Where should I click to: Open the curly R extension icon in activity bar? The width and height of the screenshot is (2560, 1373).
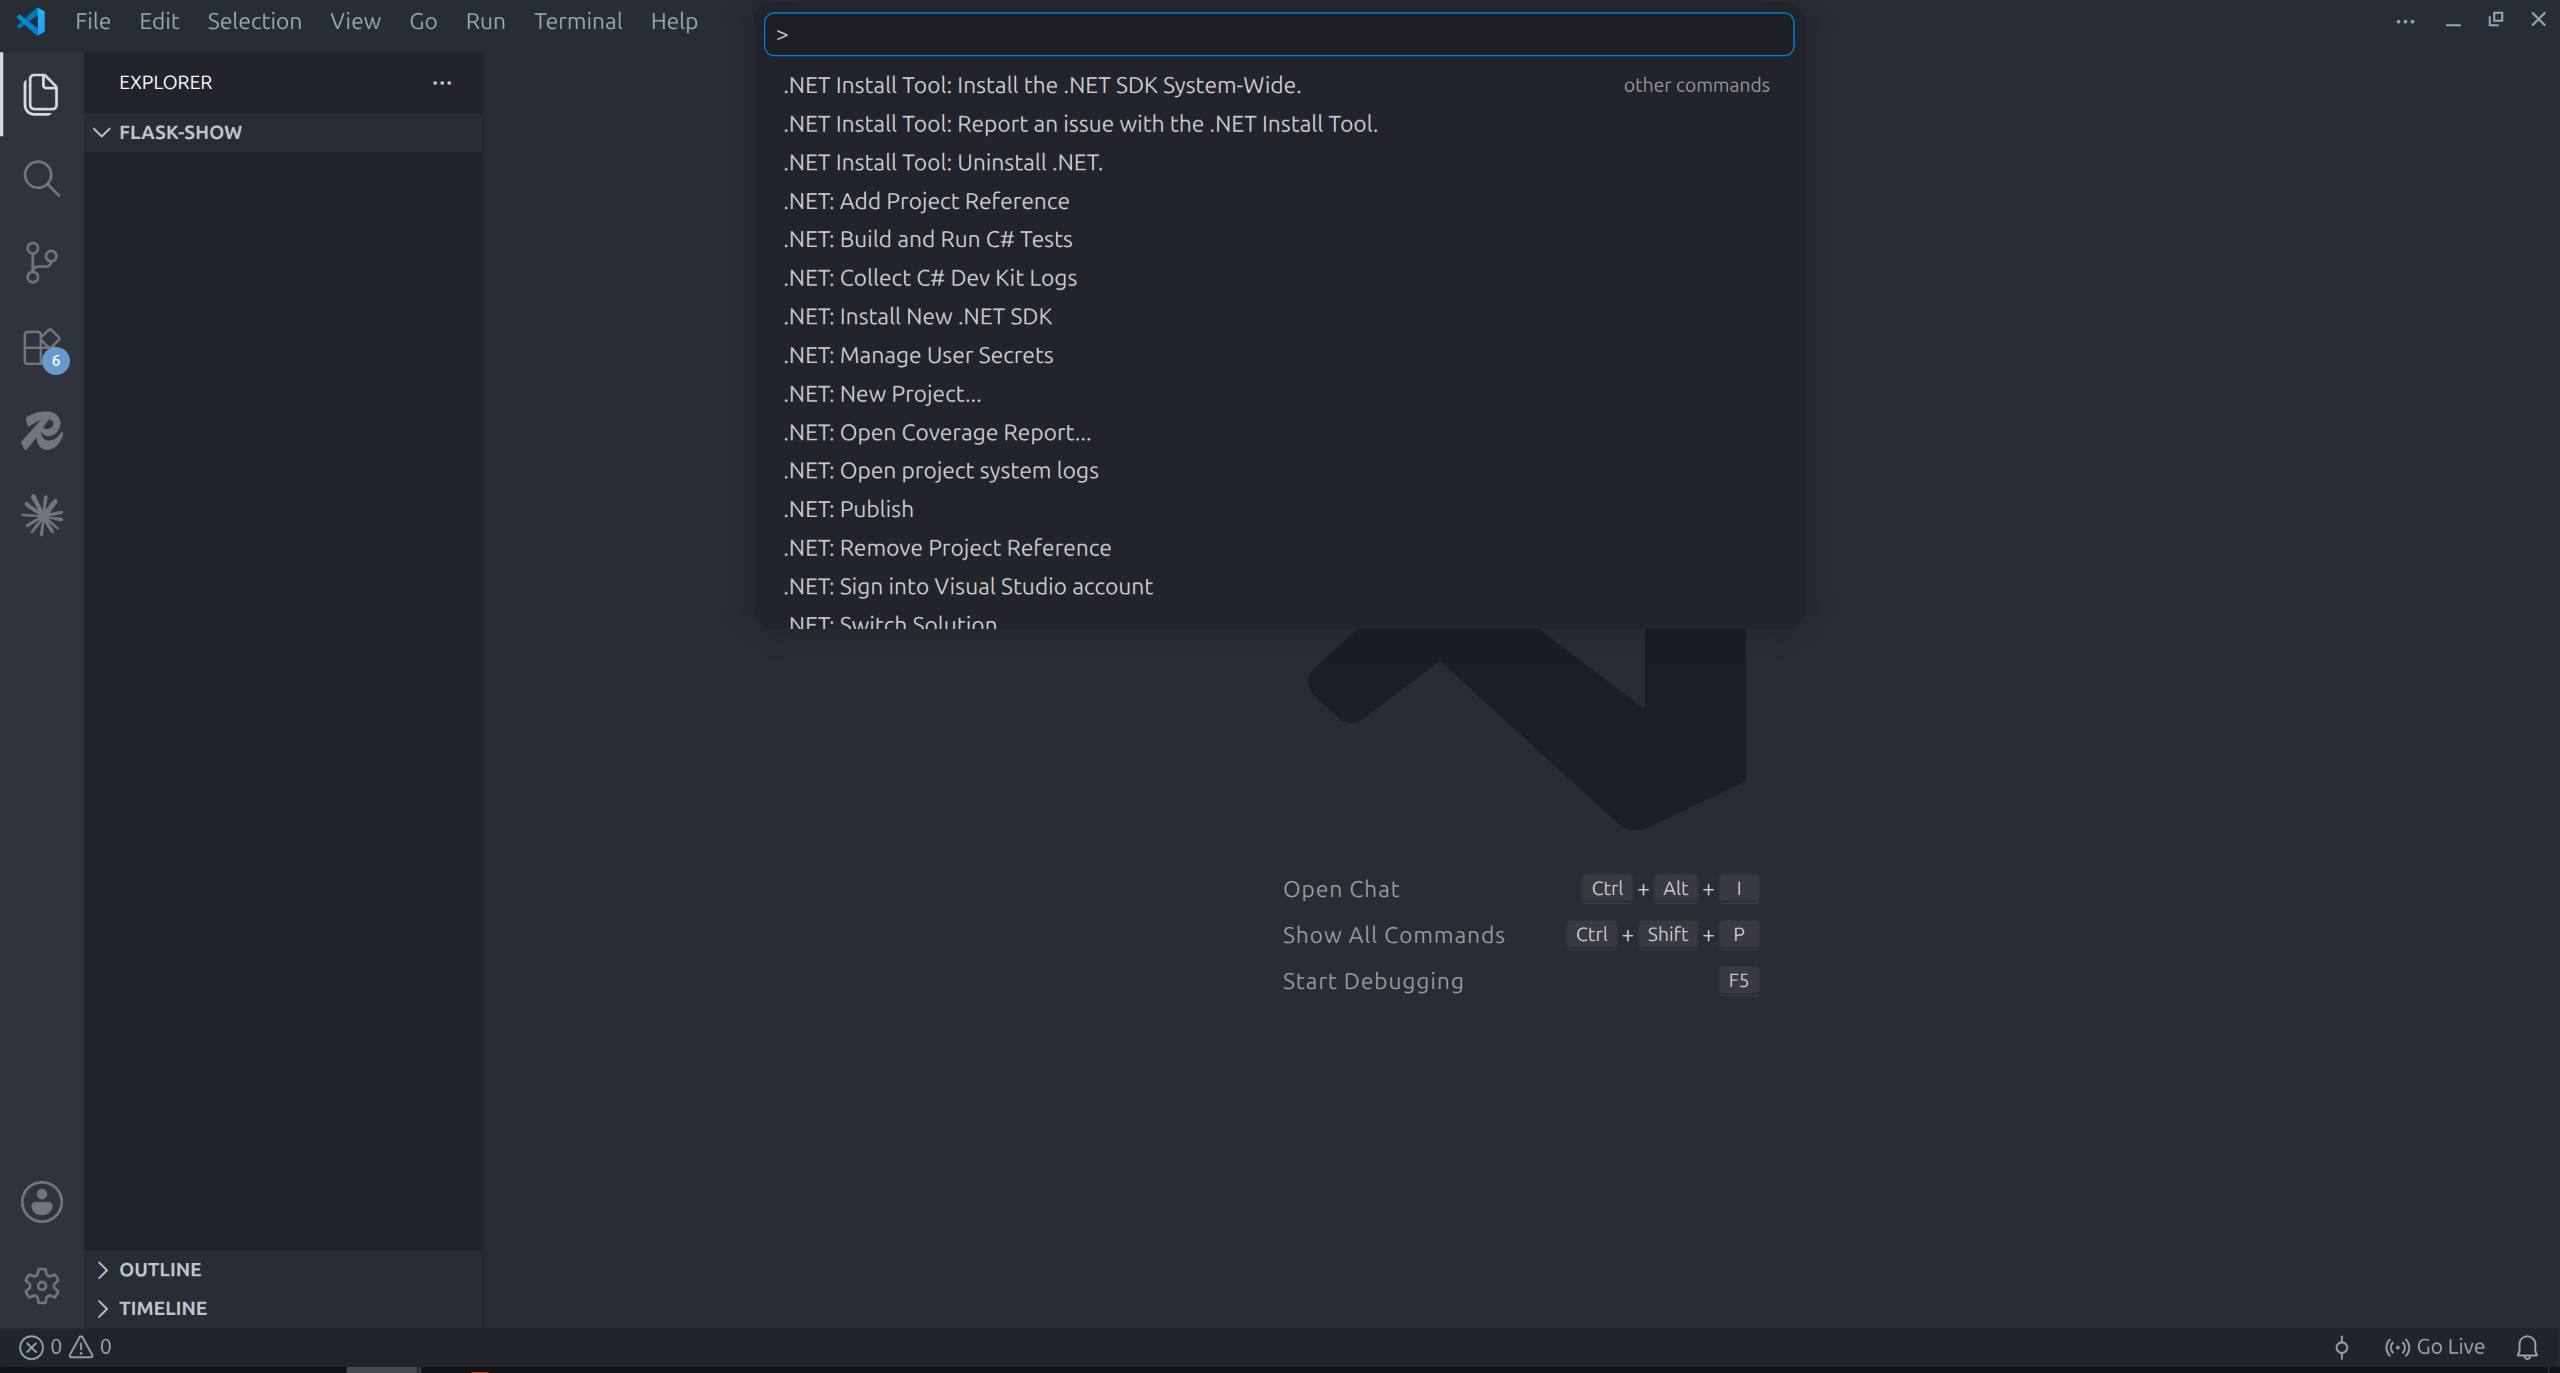tap(41, 431)
